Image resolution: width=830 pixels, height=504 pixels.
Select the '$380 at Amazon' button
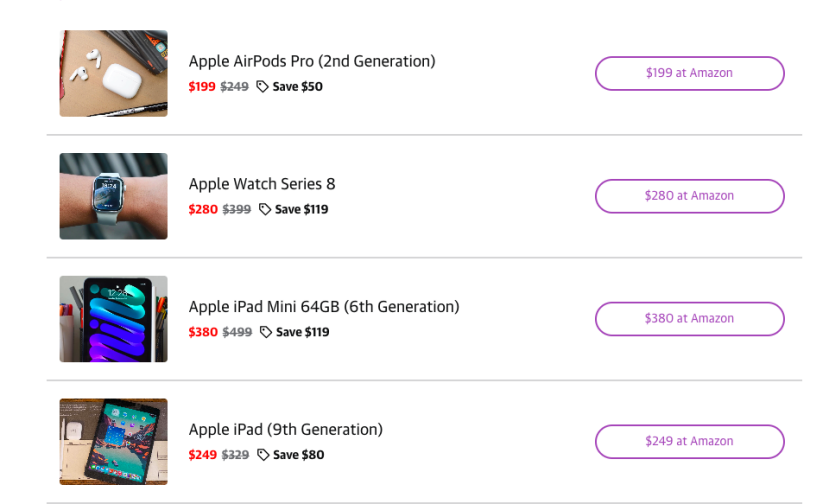point(689,319)
